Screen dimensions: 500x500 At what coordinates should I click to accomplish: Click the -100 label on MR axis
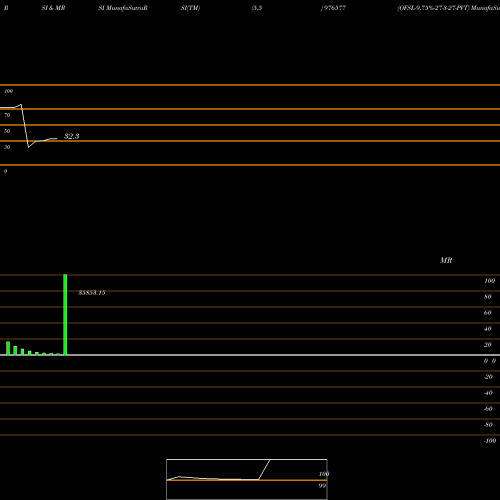tap(490, 441)
